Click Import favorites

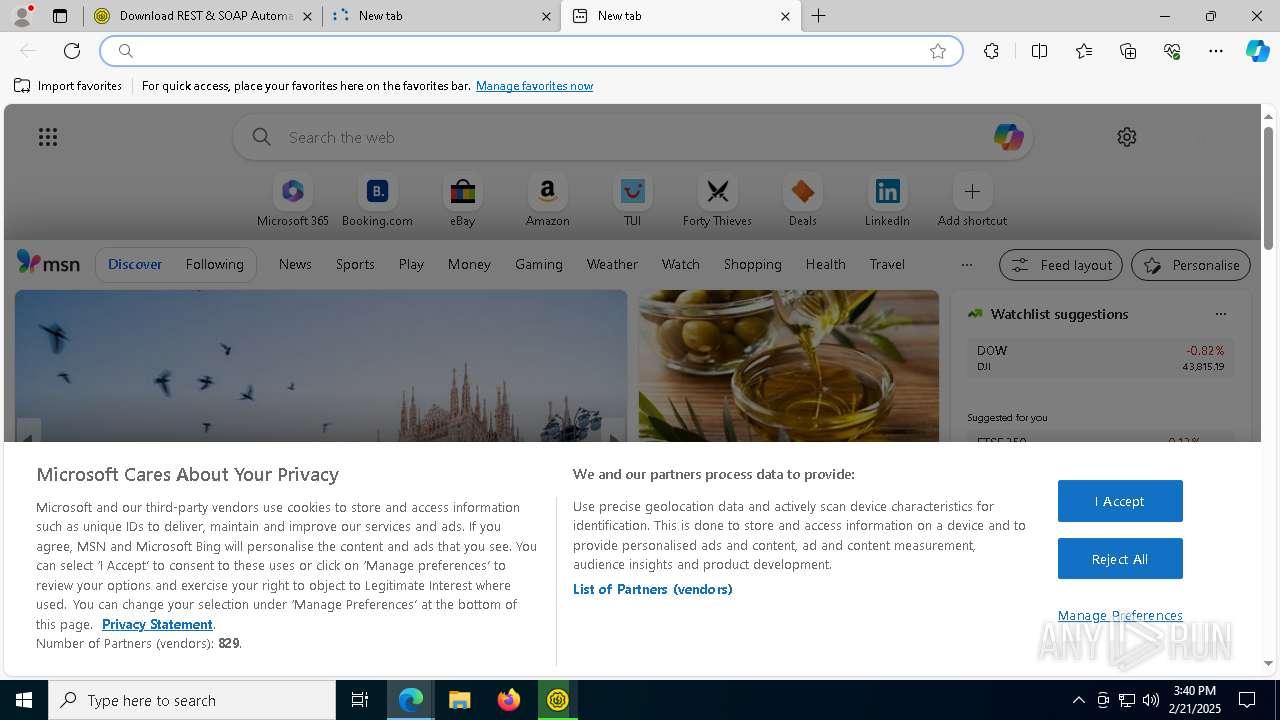coord(68,86)
